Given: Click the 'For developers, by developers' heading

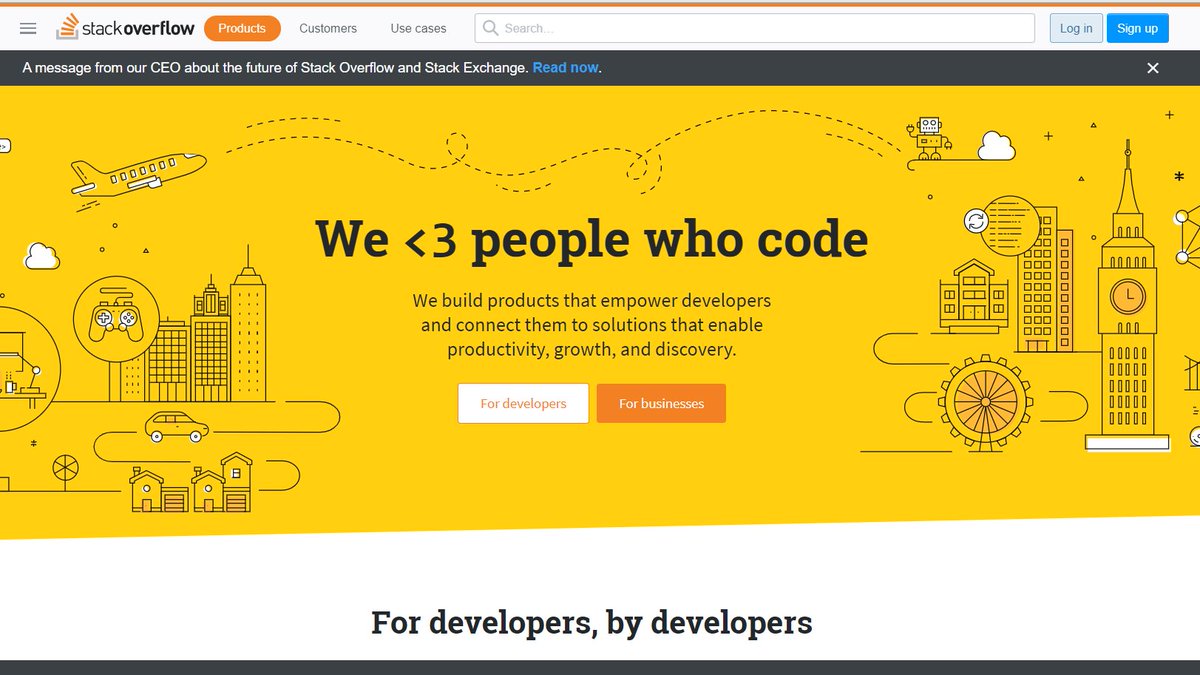Looking at the screenshot, I should pos(592,622).
